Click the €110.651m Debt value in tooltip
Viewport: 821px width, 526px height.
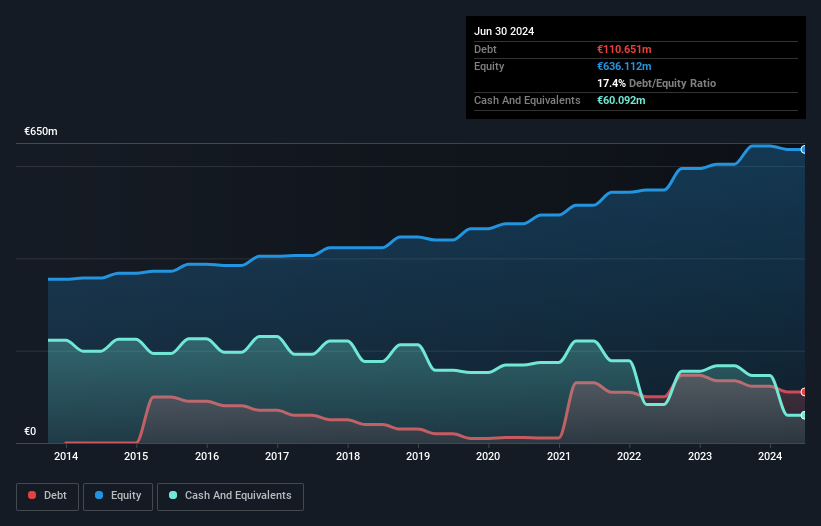click(624, 49)
